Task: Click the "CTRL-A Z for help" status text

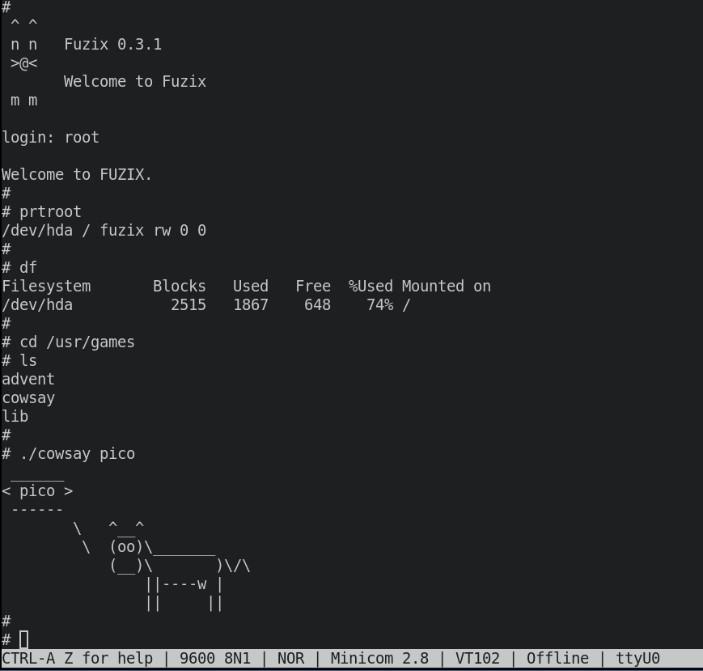Action: click(x=77, y=658)
